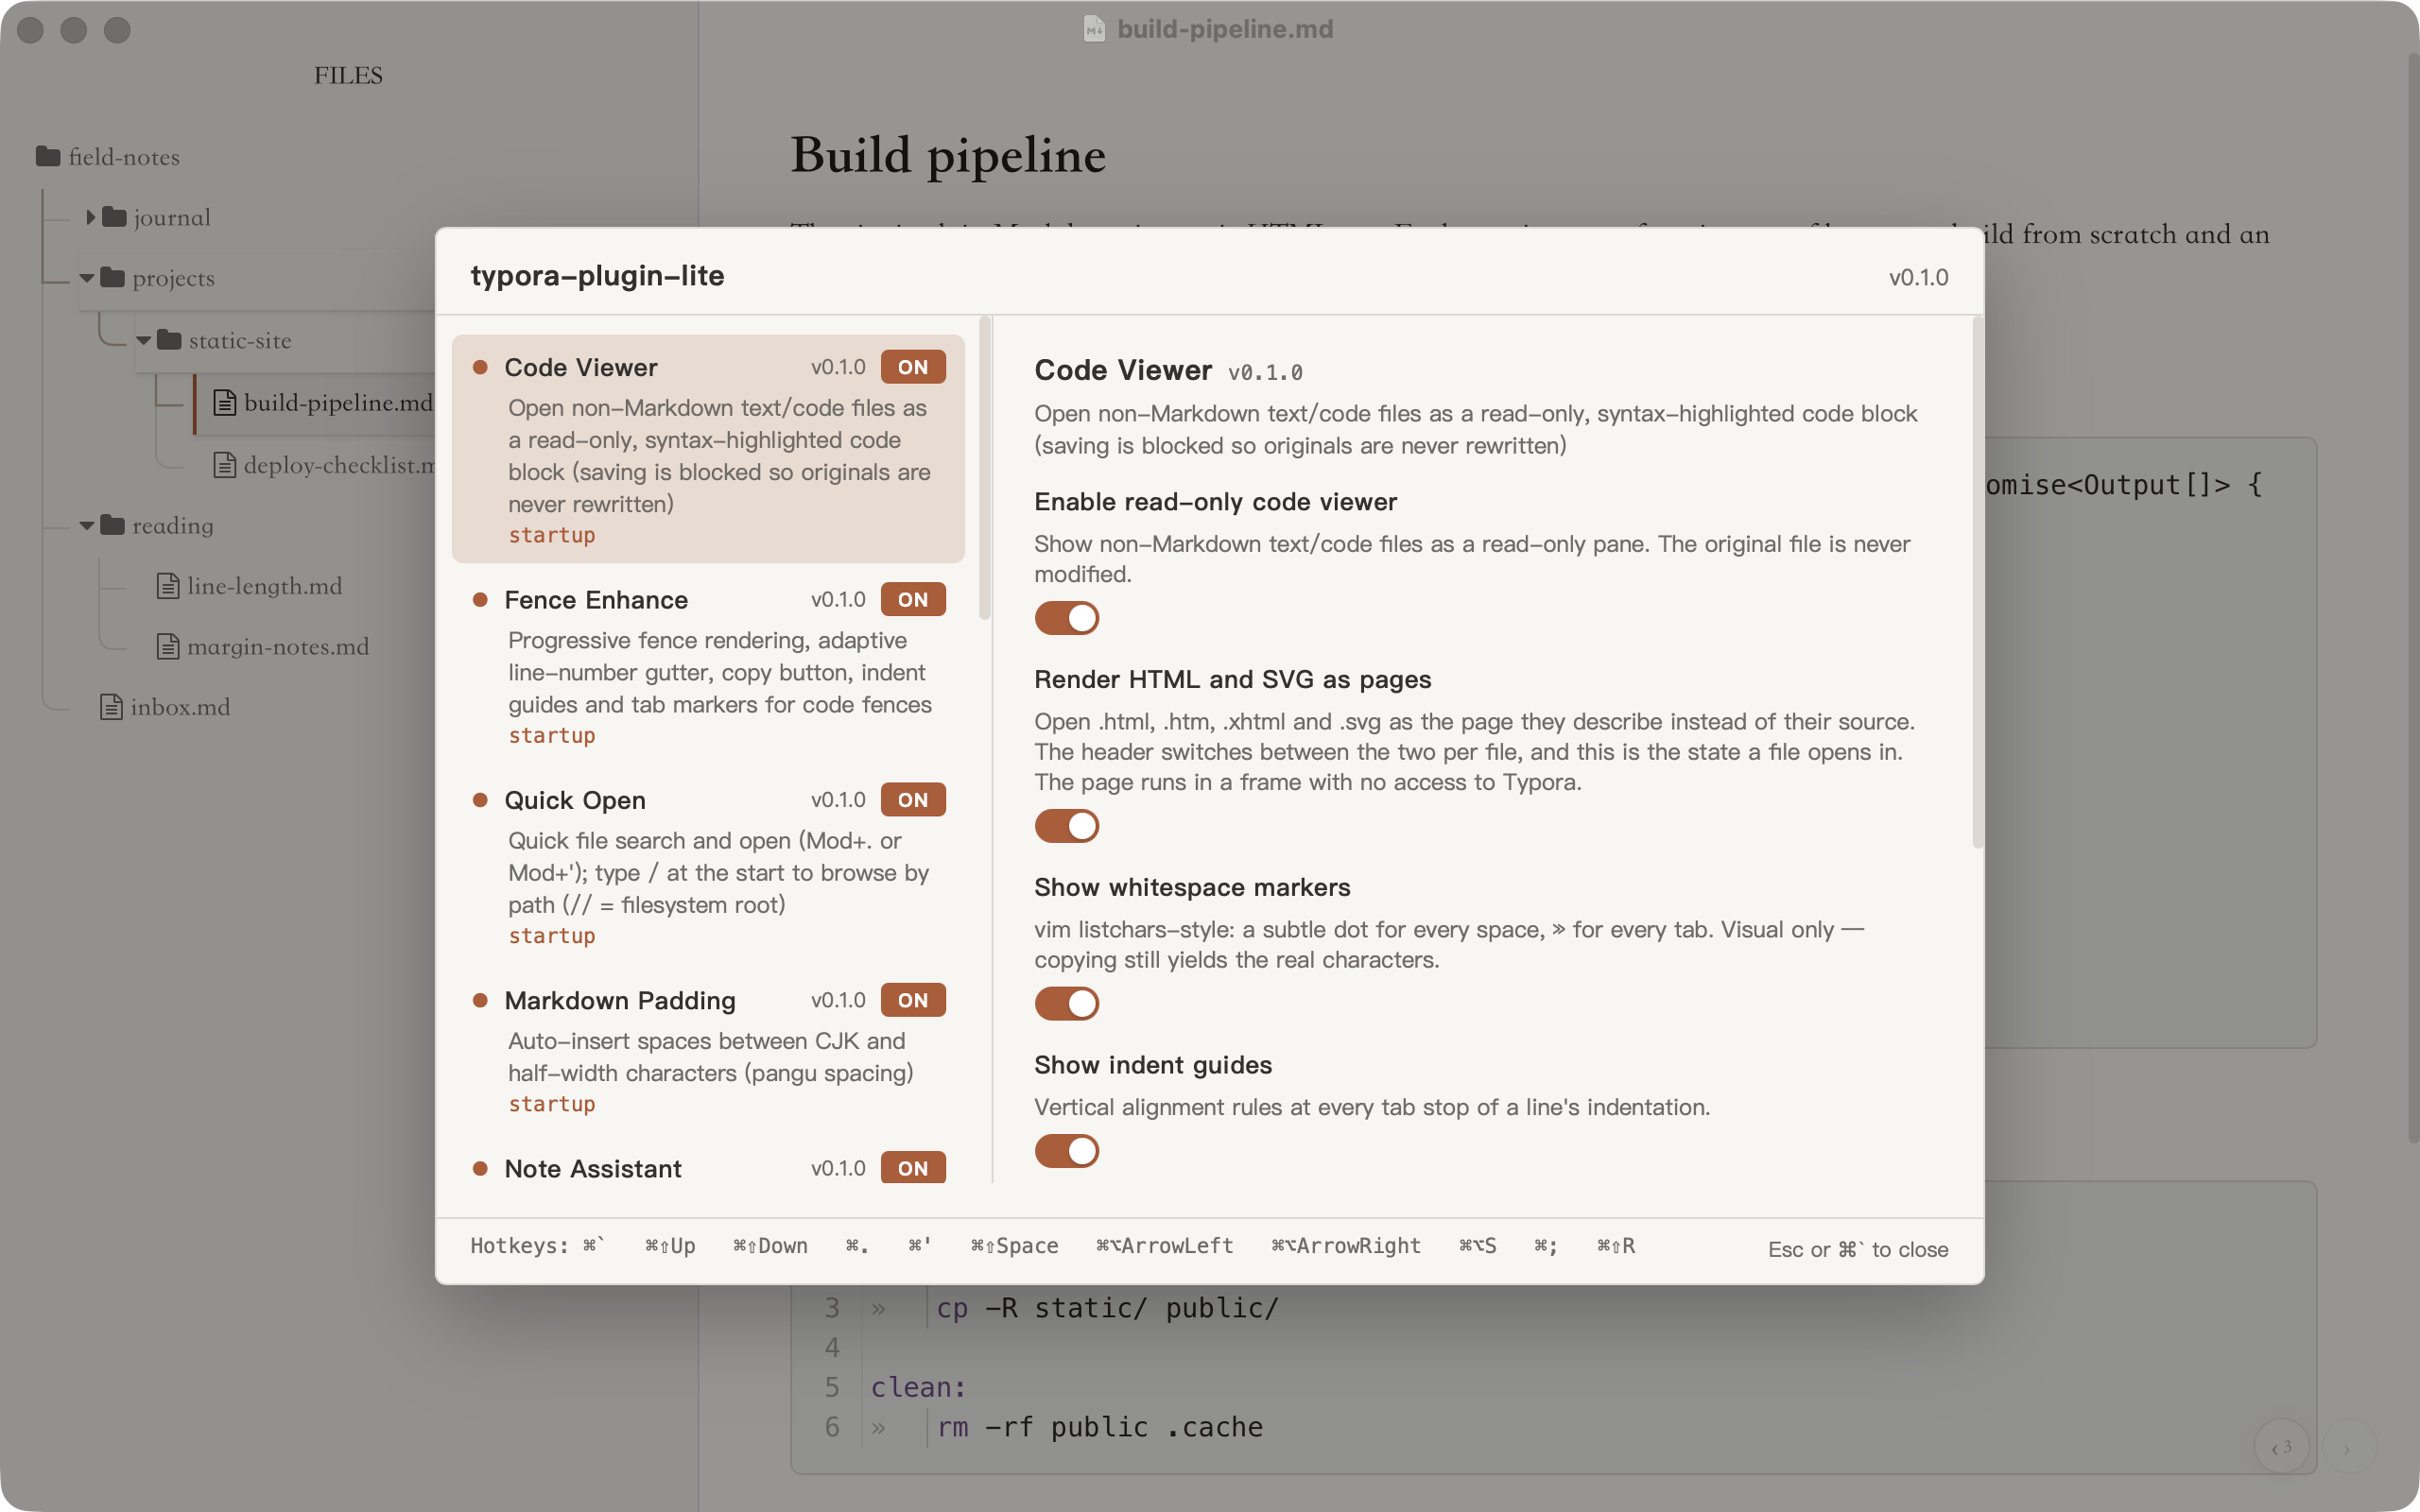The width and height of the screenshot is (2420, 1512).
Task: Open inbox.md in file tree
Action: 180,707
